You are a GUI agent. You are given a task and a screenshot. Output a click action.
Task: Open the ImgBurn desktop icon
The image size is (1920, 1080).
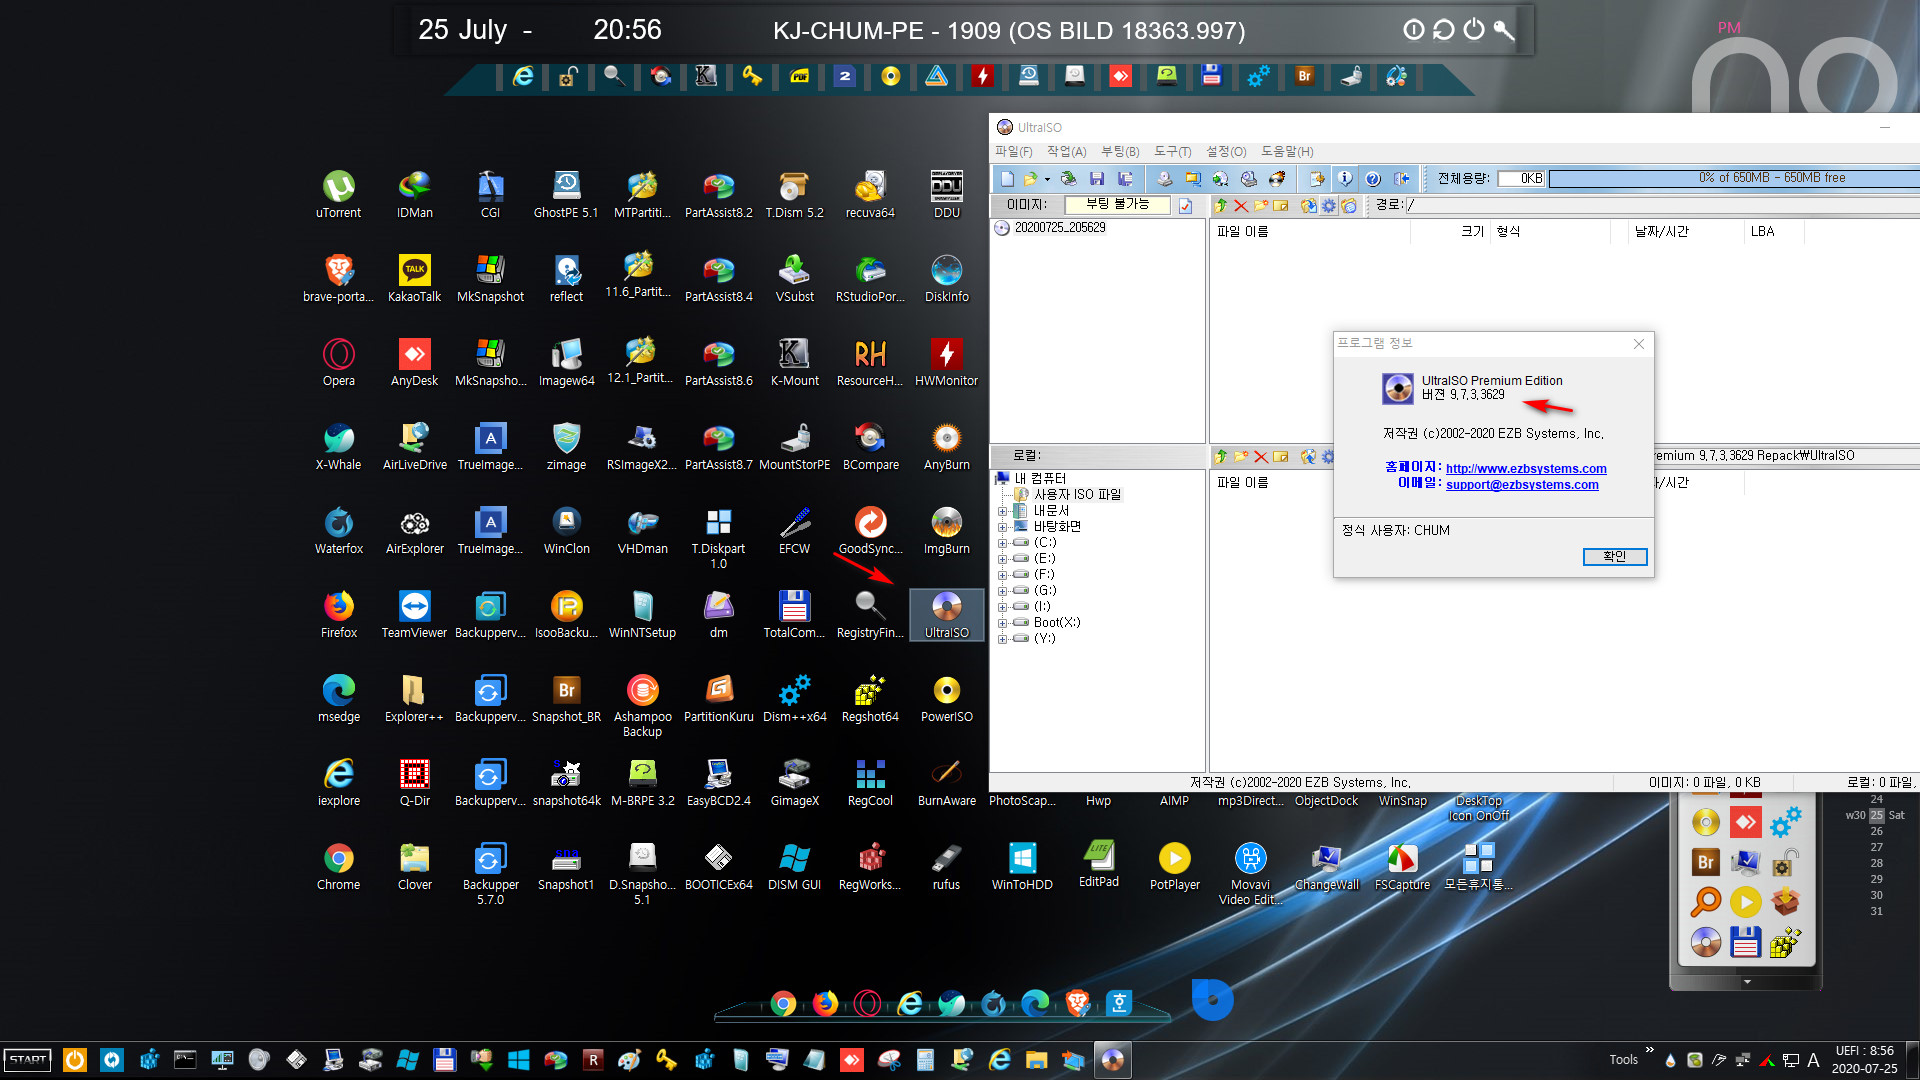(946, 531)
